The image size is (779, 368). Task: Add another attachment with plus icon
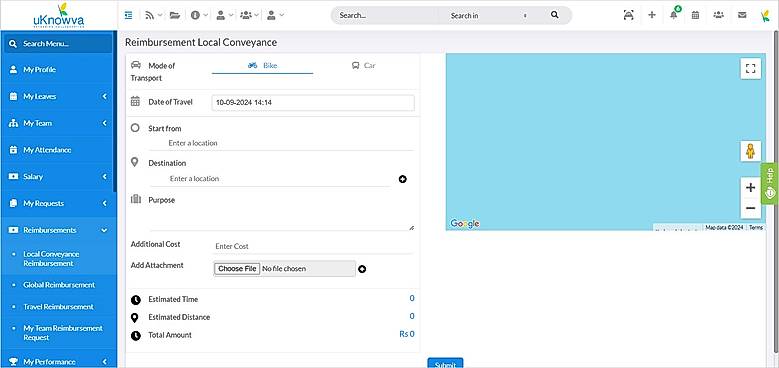point(362,269)
